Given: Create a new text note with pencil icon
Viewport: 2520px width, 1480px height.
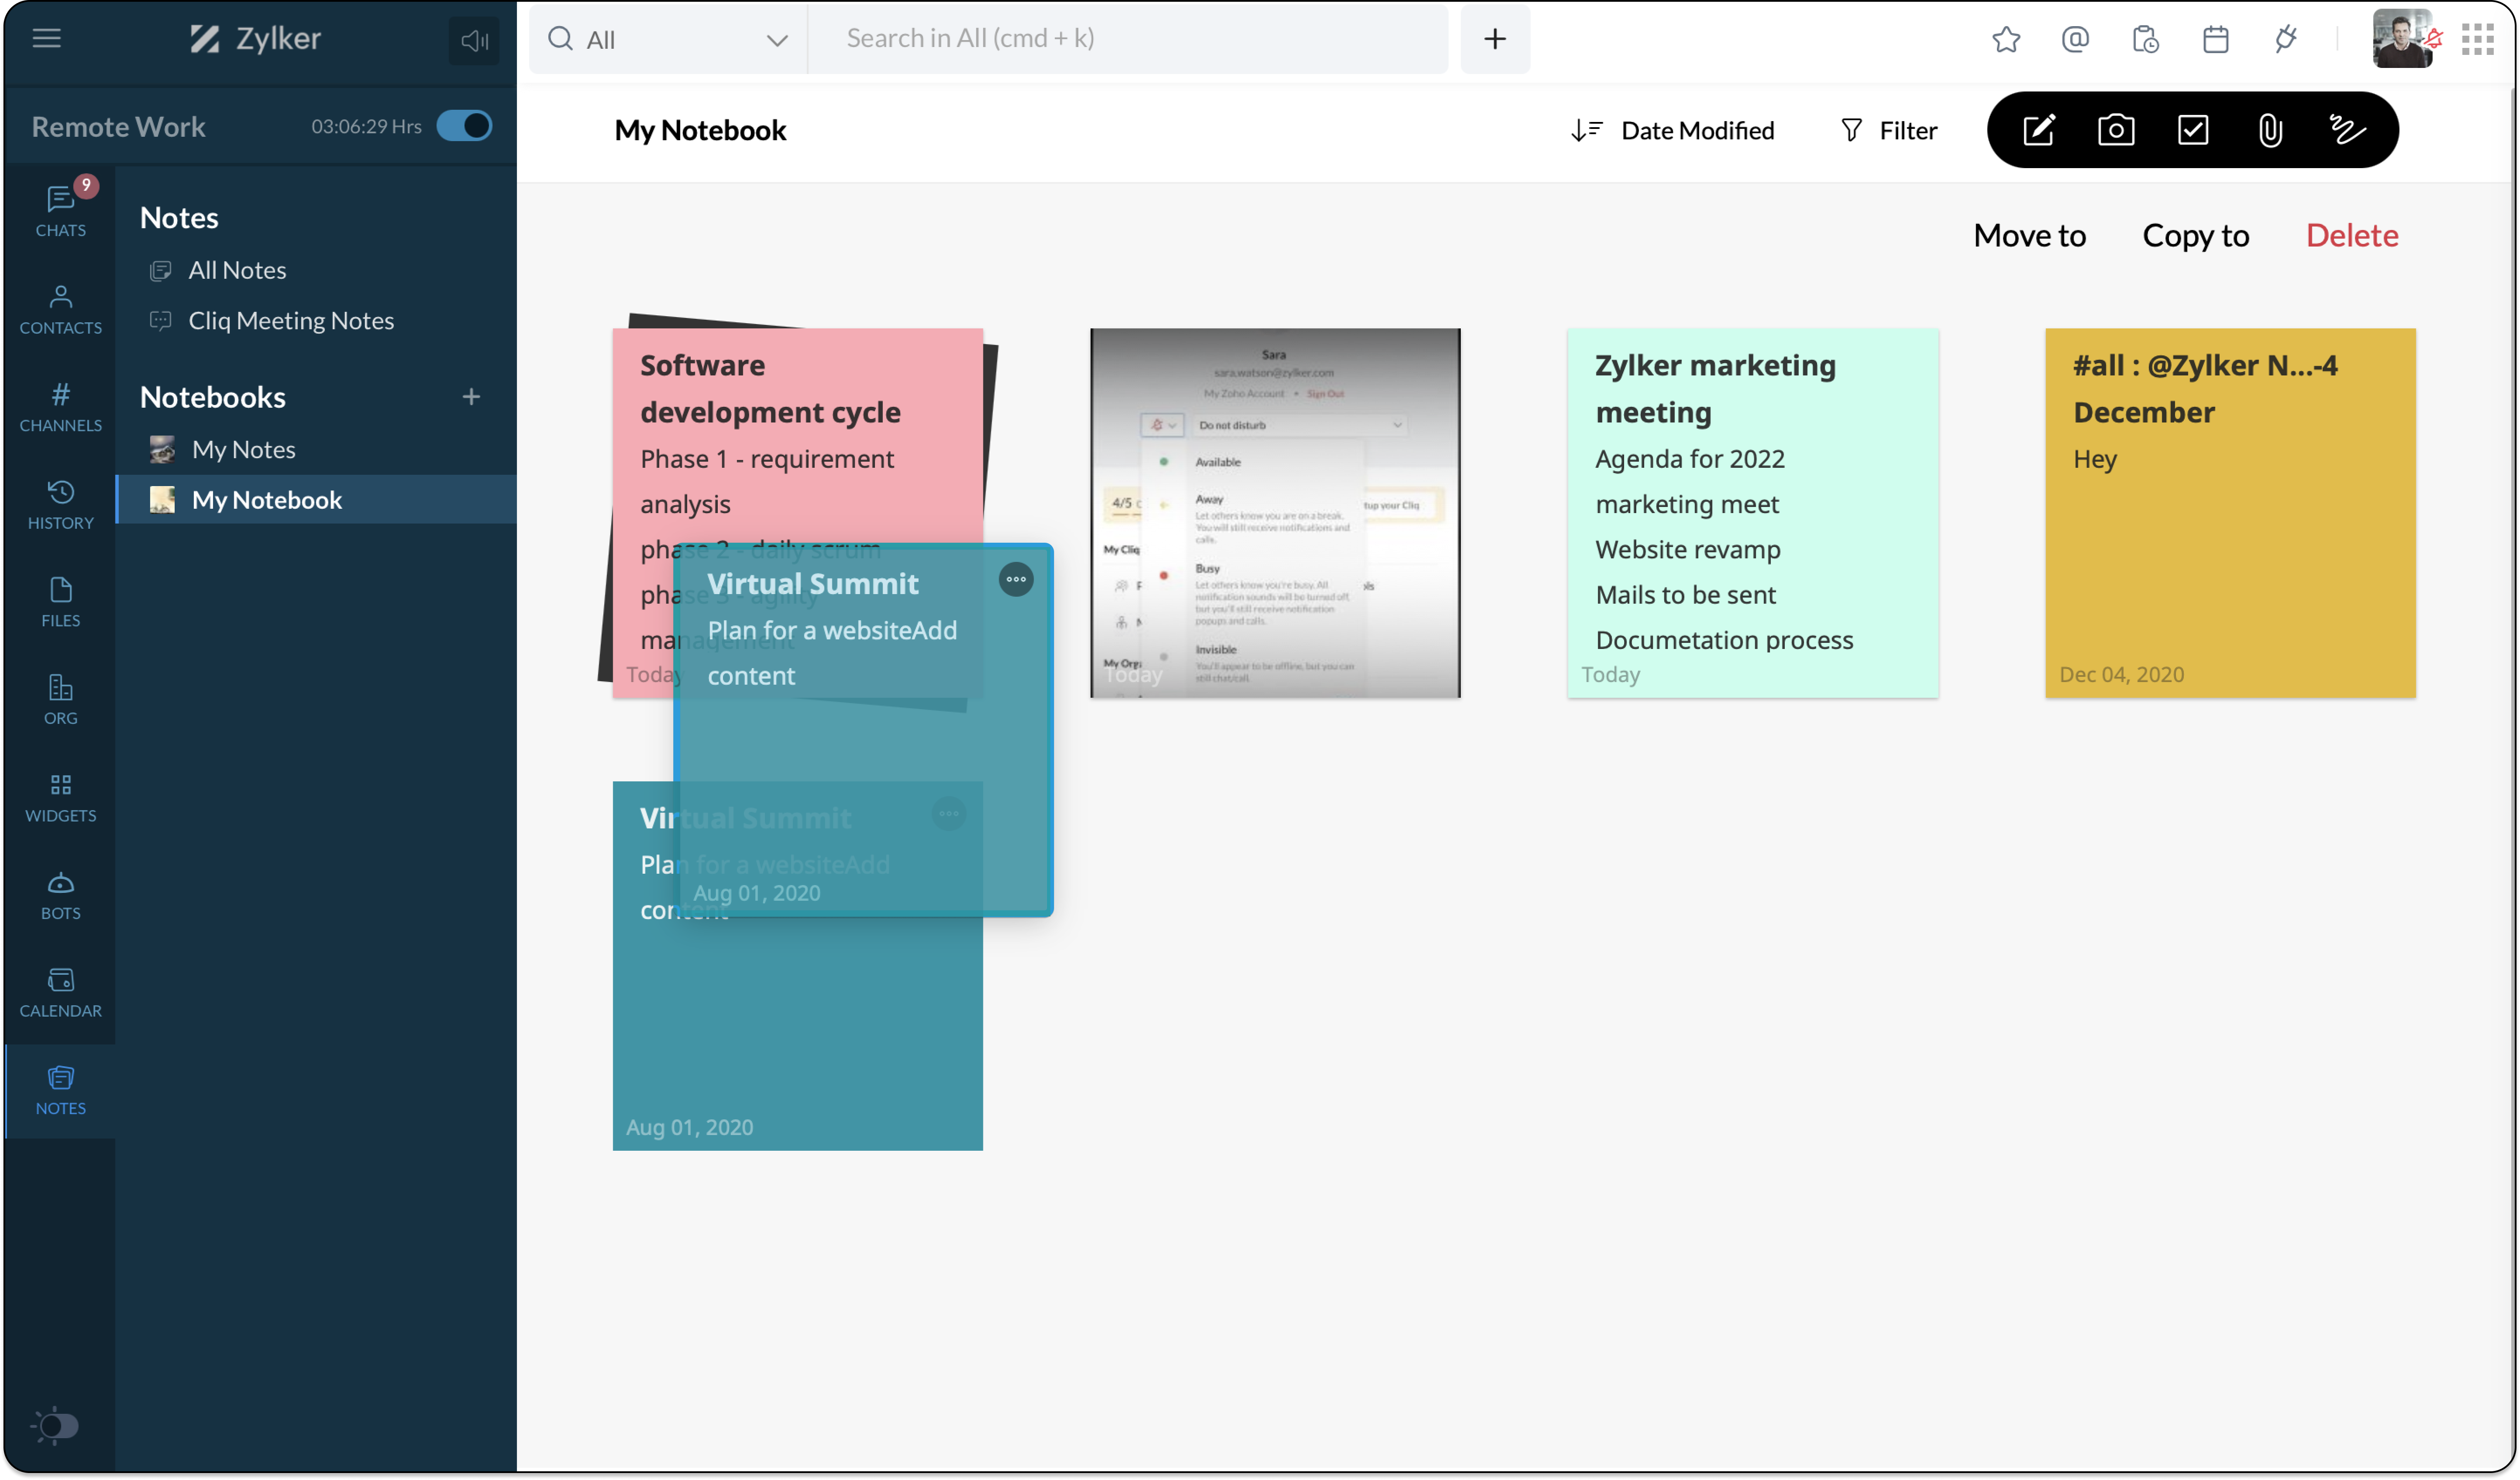Looking at the screenshot, I should [2038, 130].
